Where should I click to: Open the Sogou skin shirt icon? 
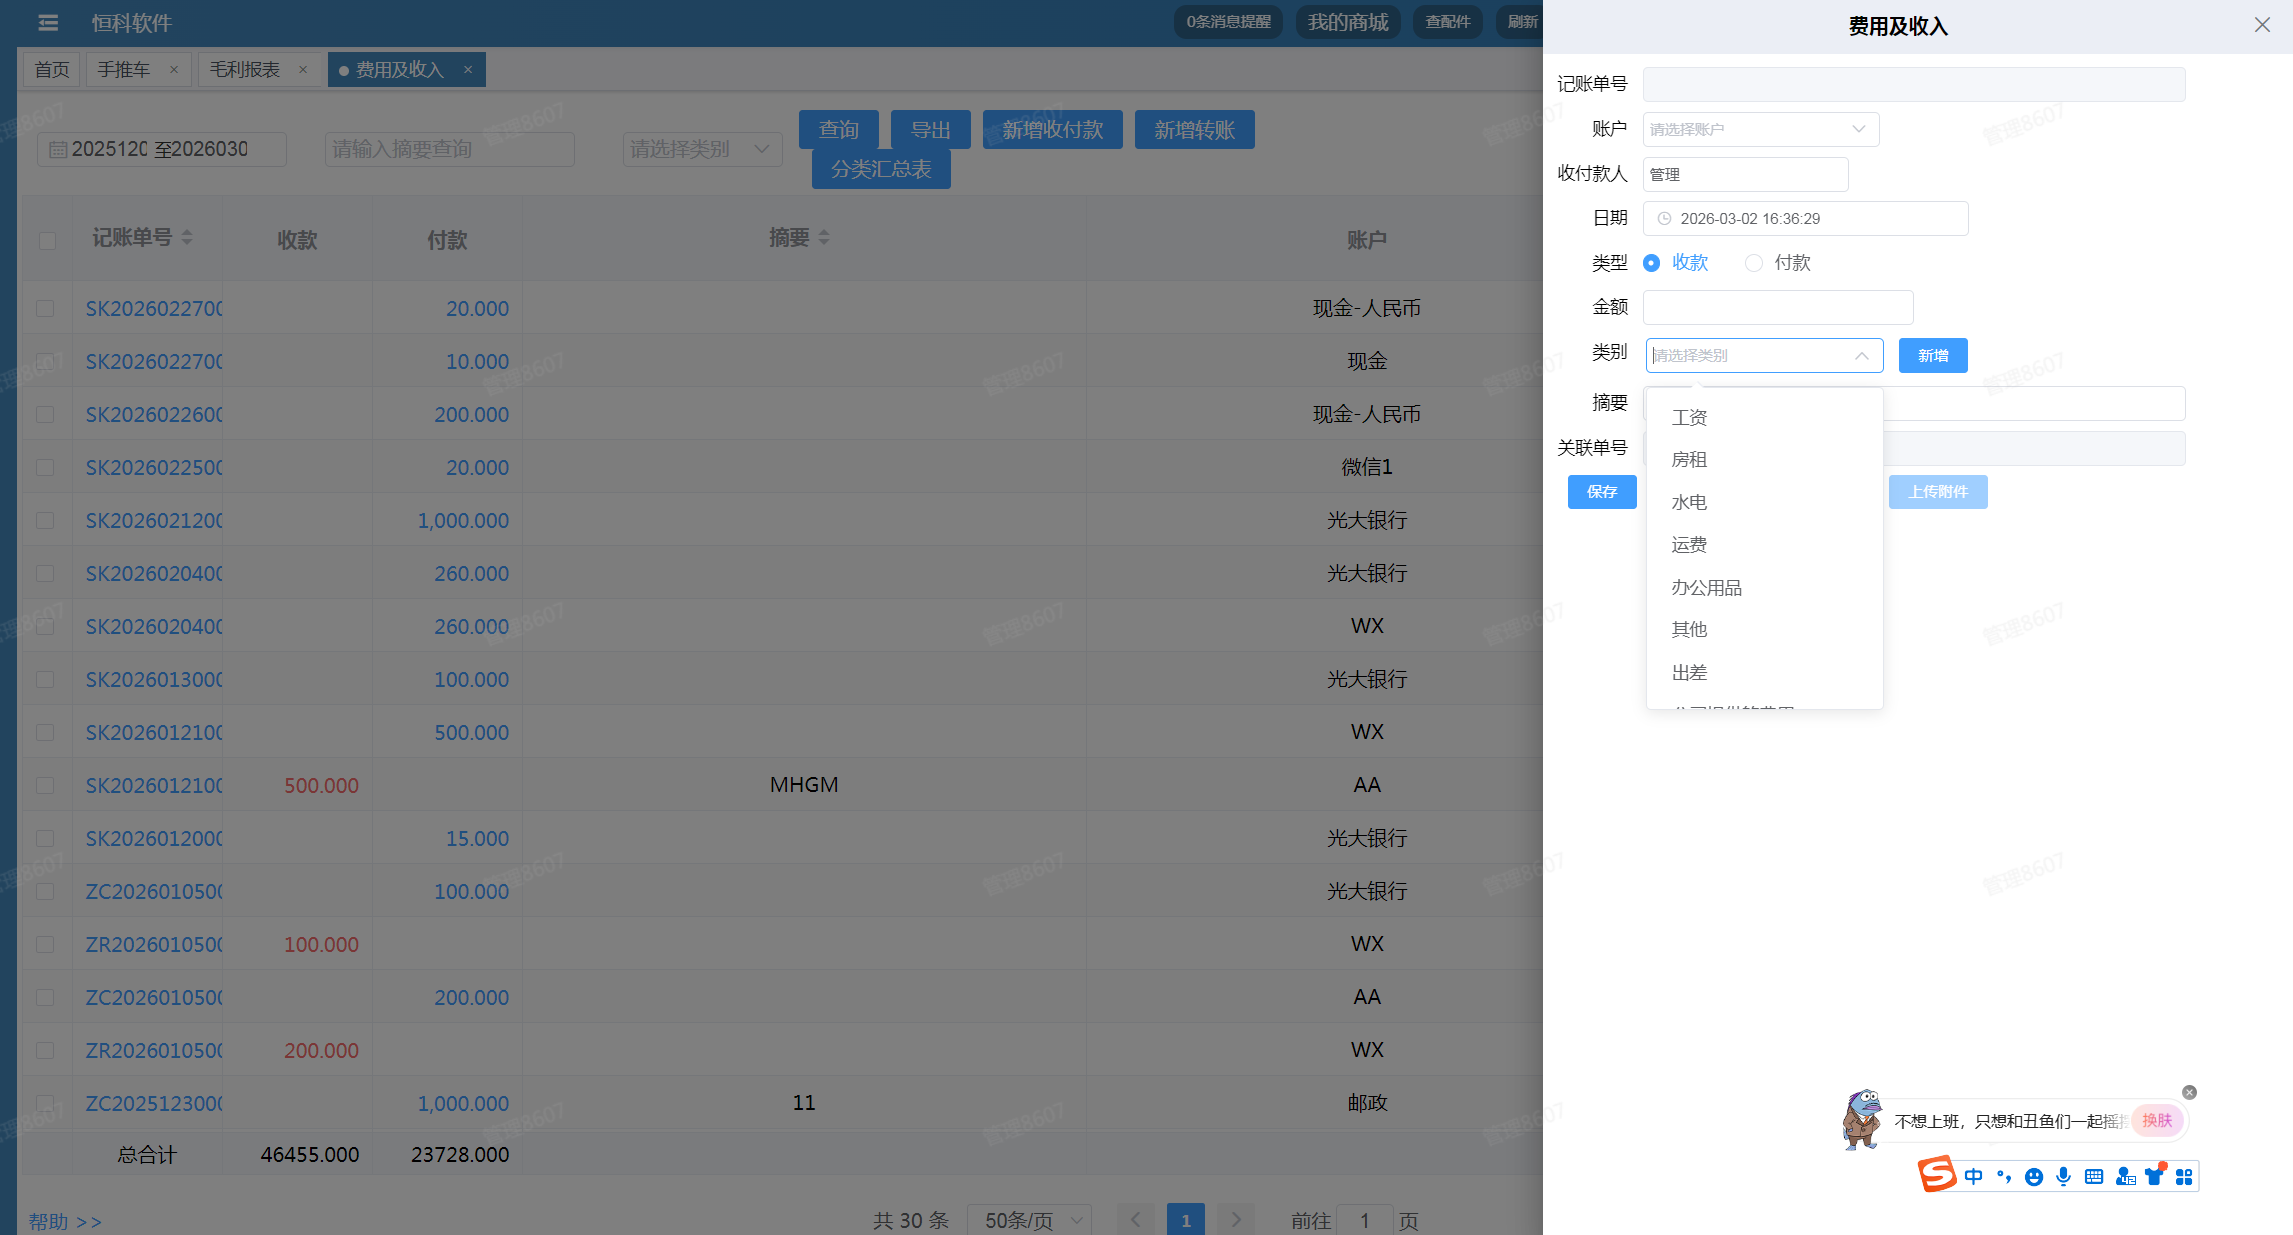point(2154,1177)
